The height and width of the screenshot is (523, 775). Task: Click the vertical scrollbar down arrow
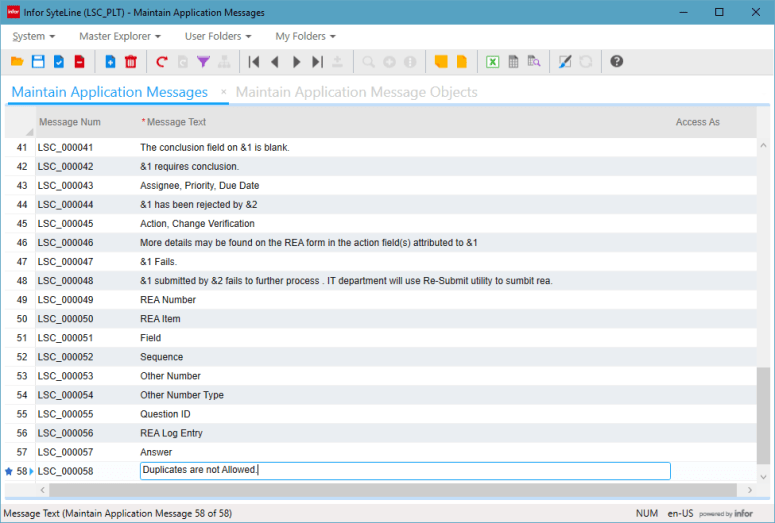[763, 477]
